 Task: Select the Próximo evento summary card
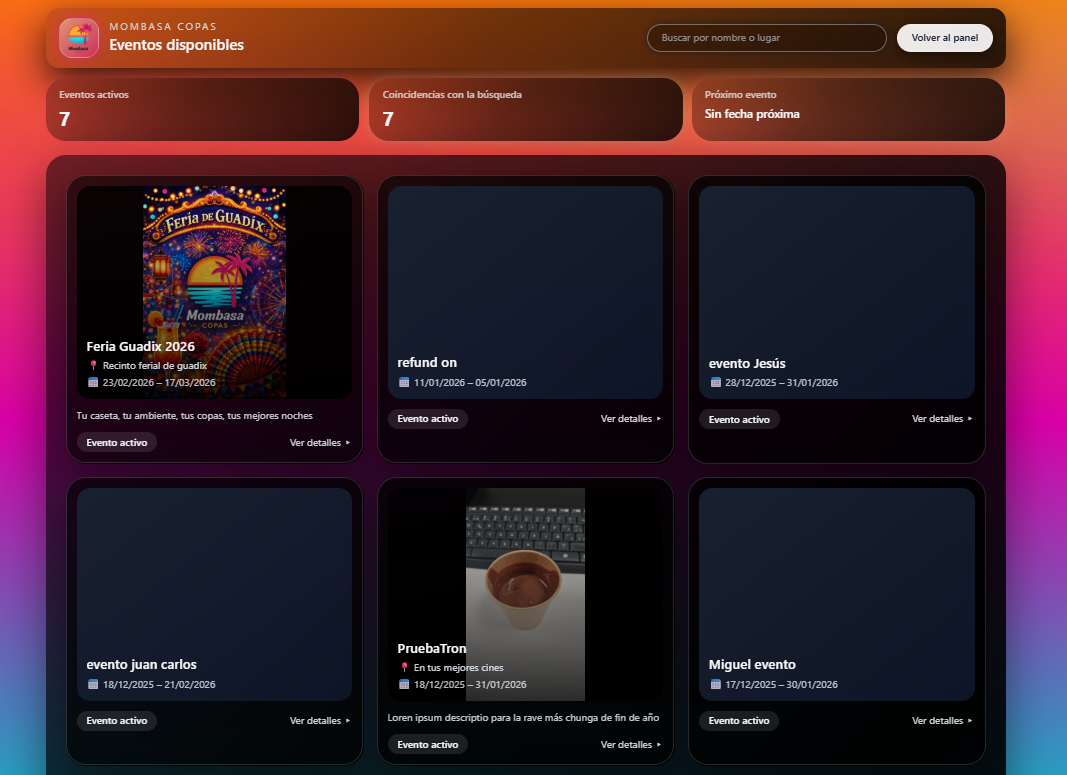848,110
